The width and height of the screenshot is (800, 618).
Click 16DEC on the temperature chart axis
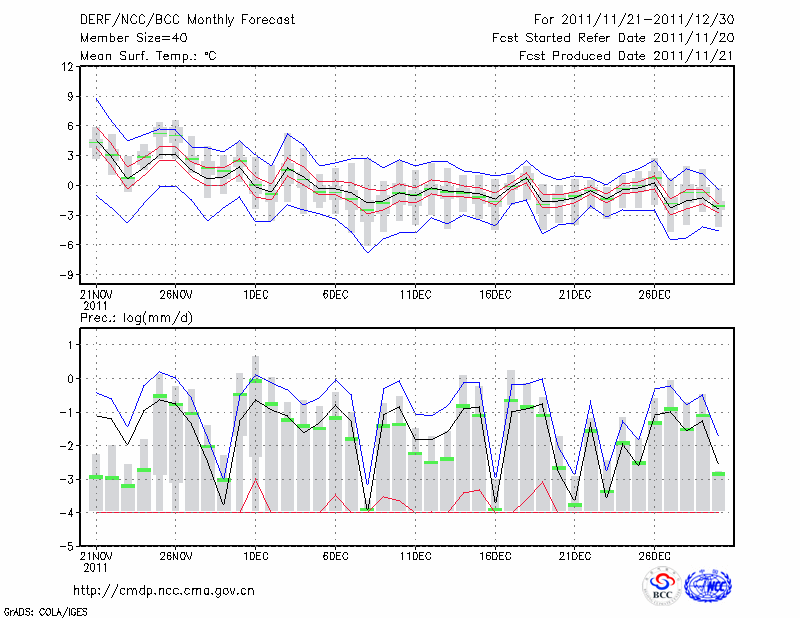494,295
